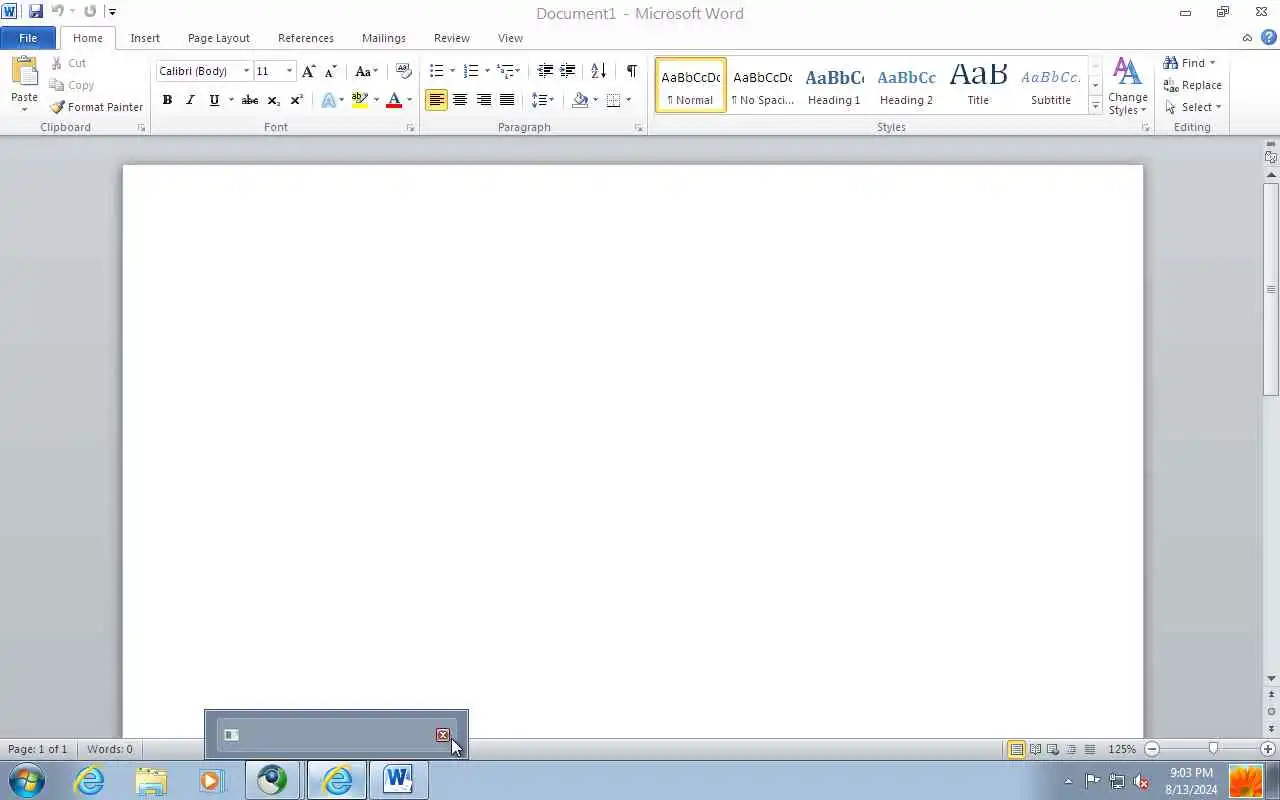Viewport: 1280px width, 800px height.
Task: Open the Borders dropdown arrow
Action: click(628, 100)
